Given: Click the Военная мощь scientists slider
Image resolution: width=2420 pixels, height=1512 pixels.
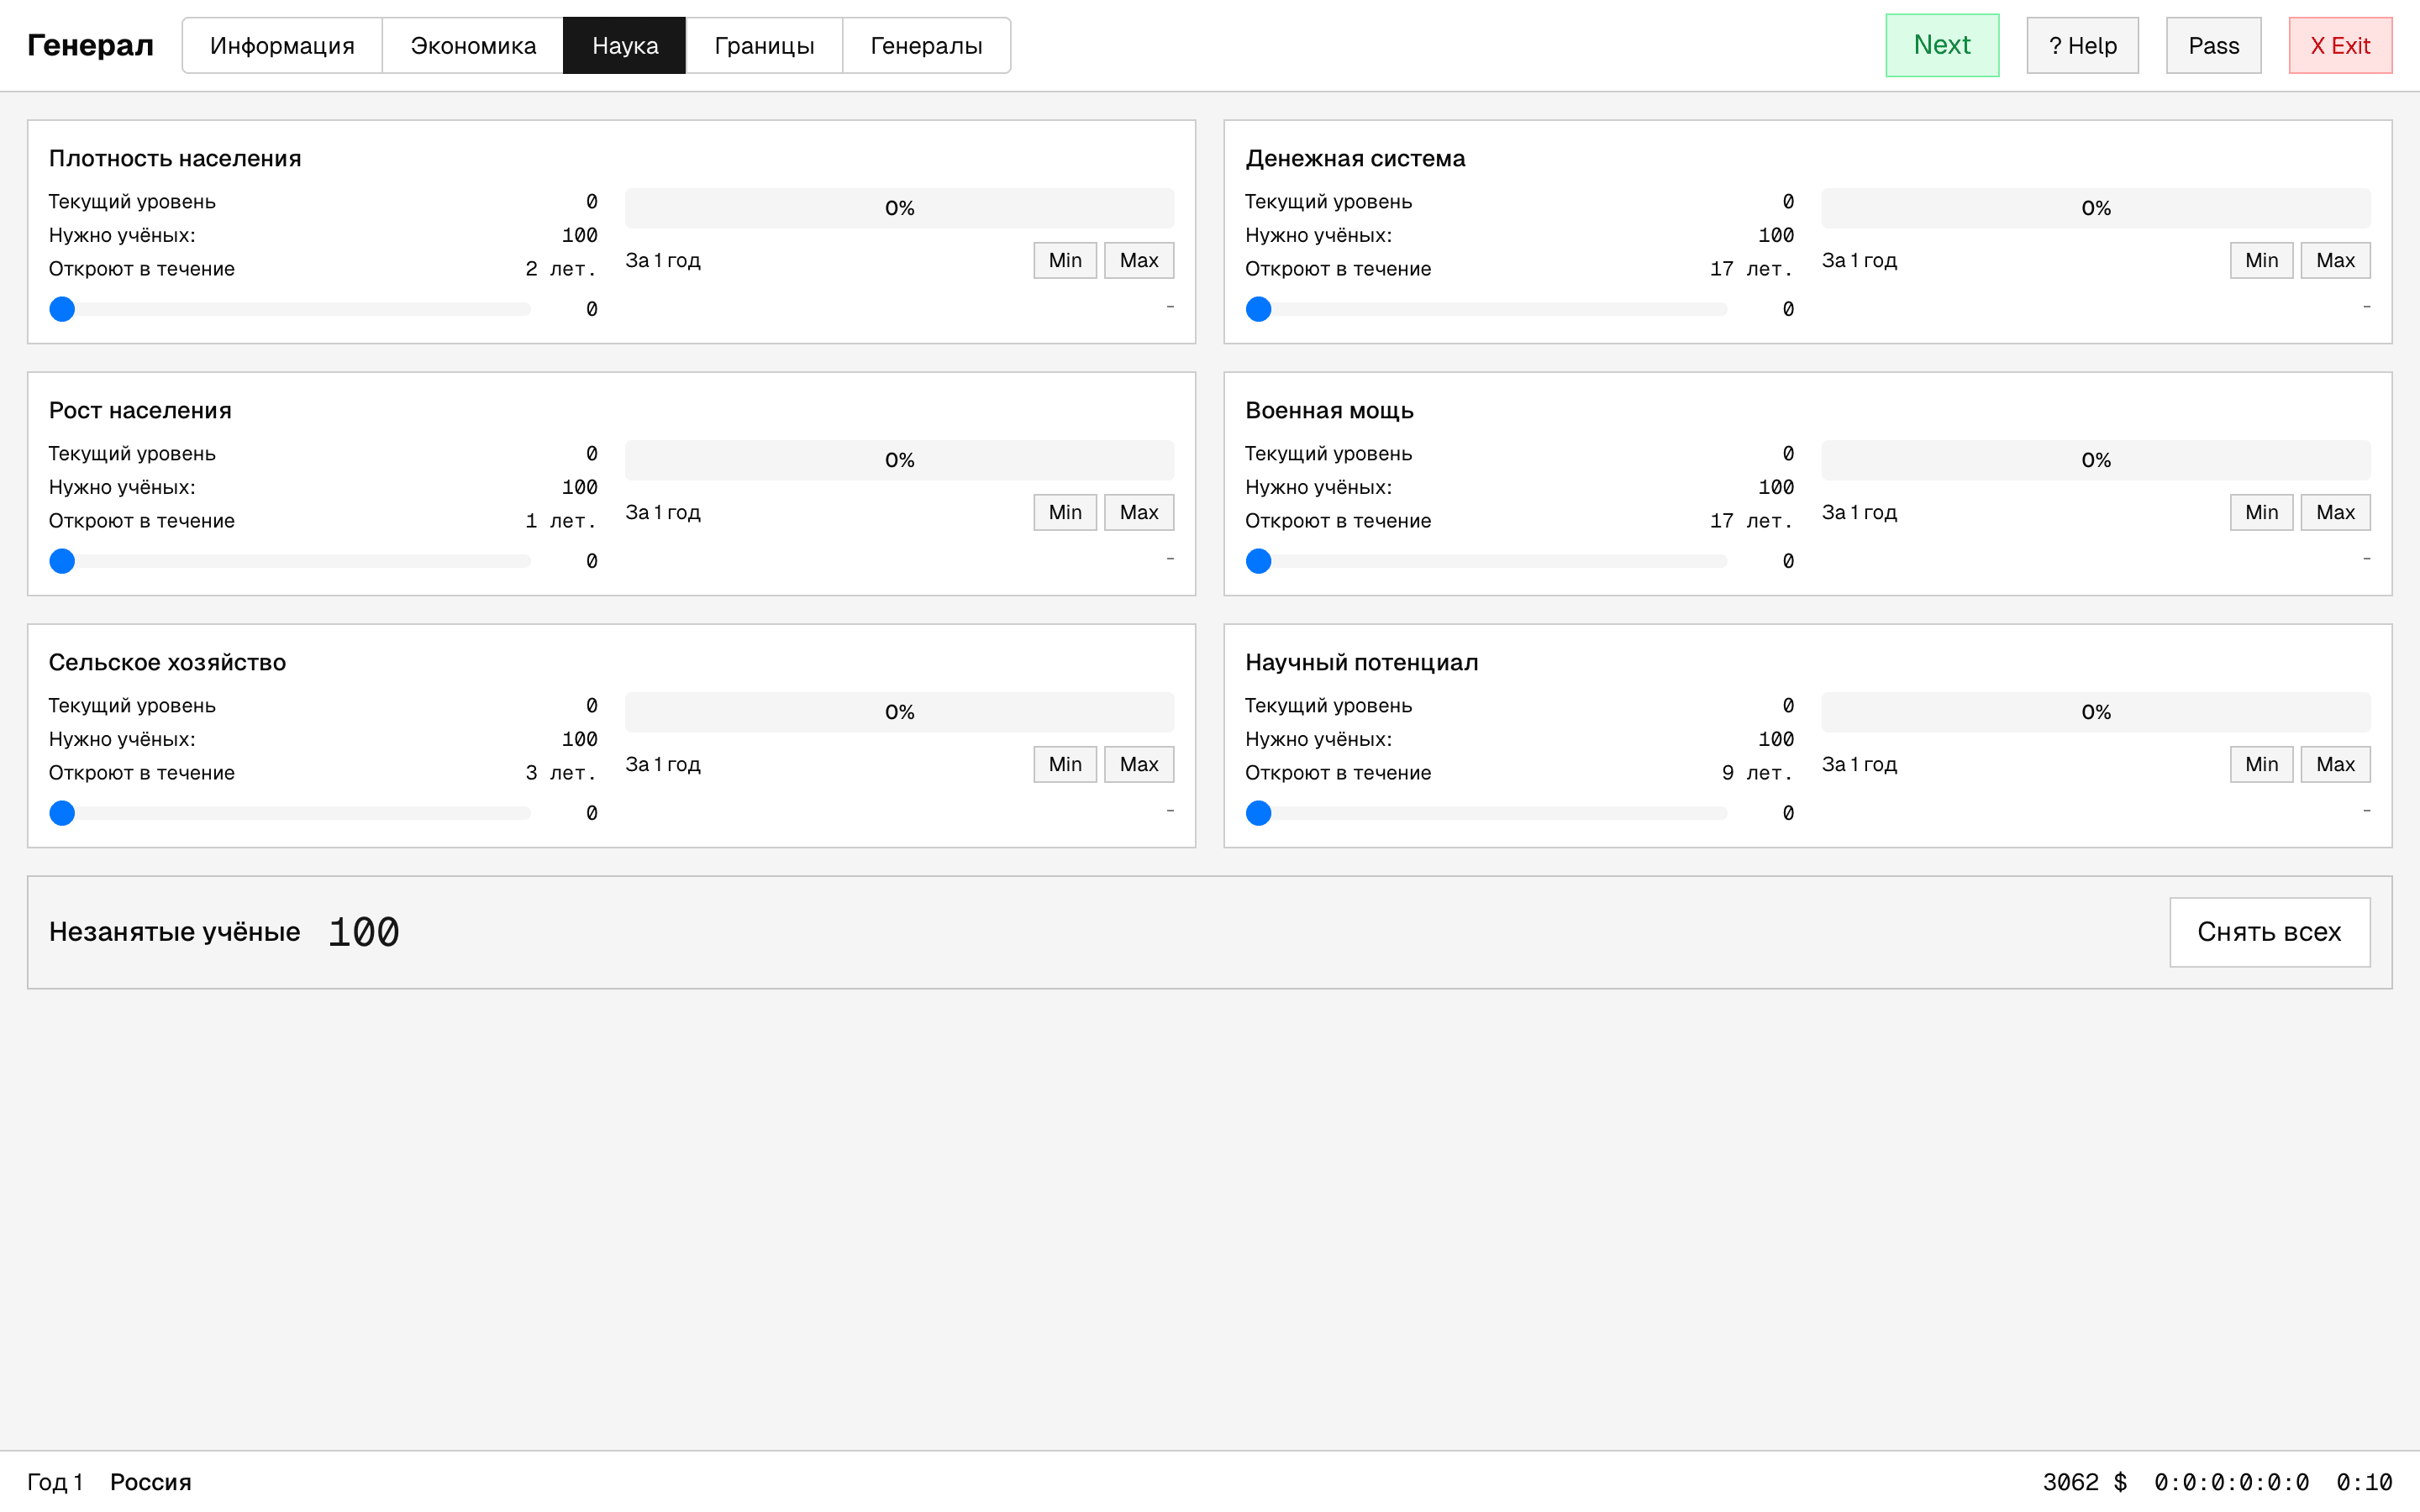Looking at the screenshot, I should [x=1486, y=561].
